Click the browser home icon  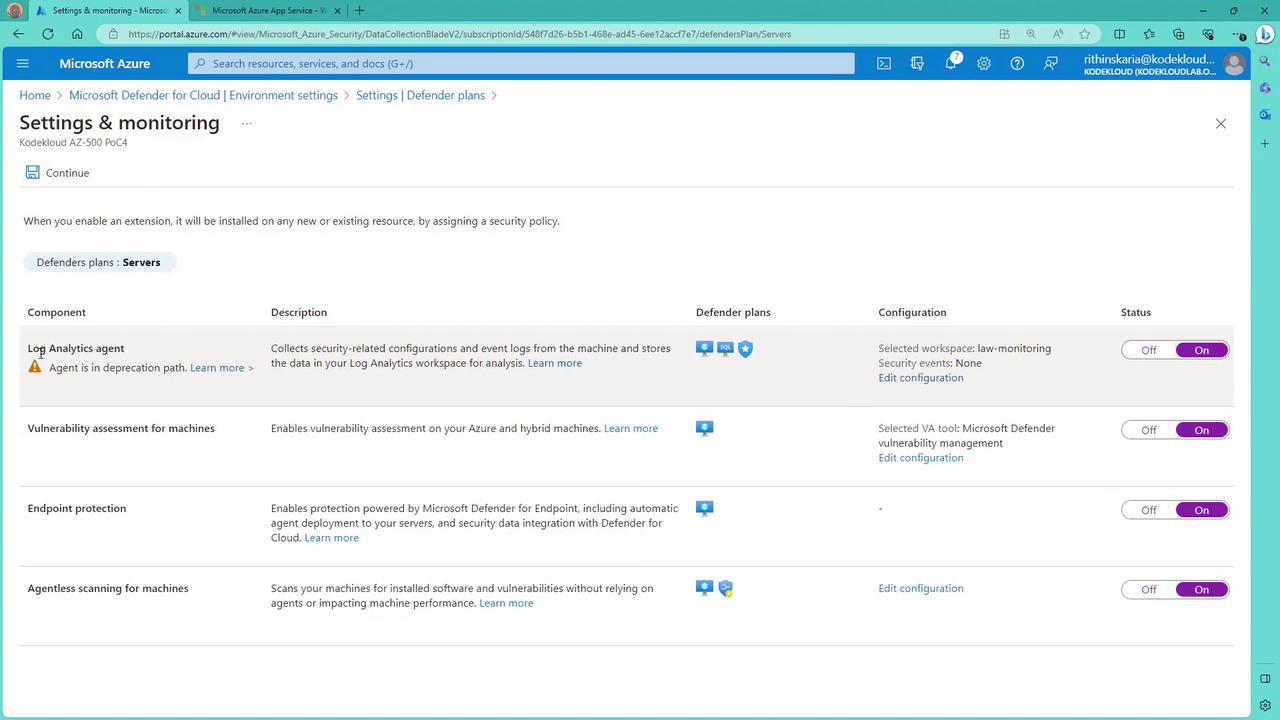77,34
